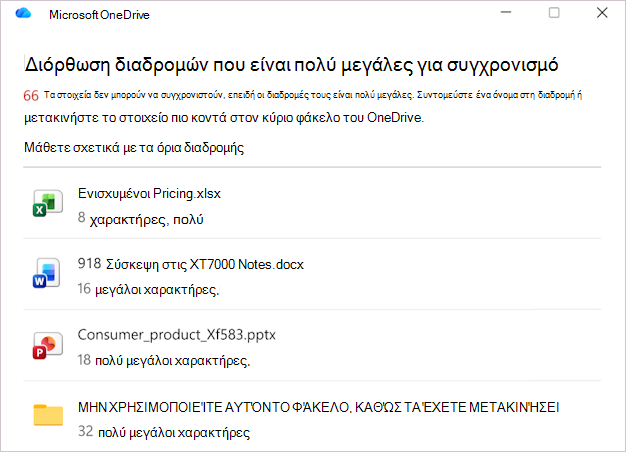Click the yellow folder icon in last row
Screen dimensions: 626x452
click(x=48, y=415)
